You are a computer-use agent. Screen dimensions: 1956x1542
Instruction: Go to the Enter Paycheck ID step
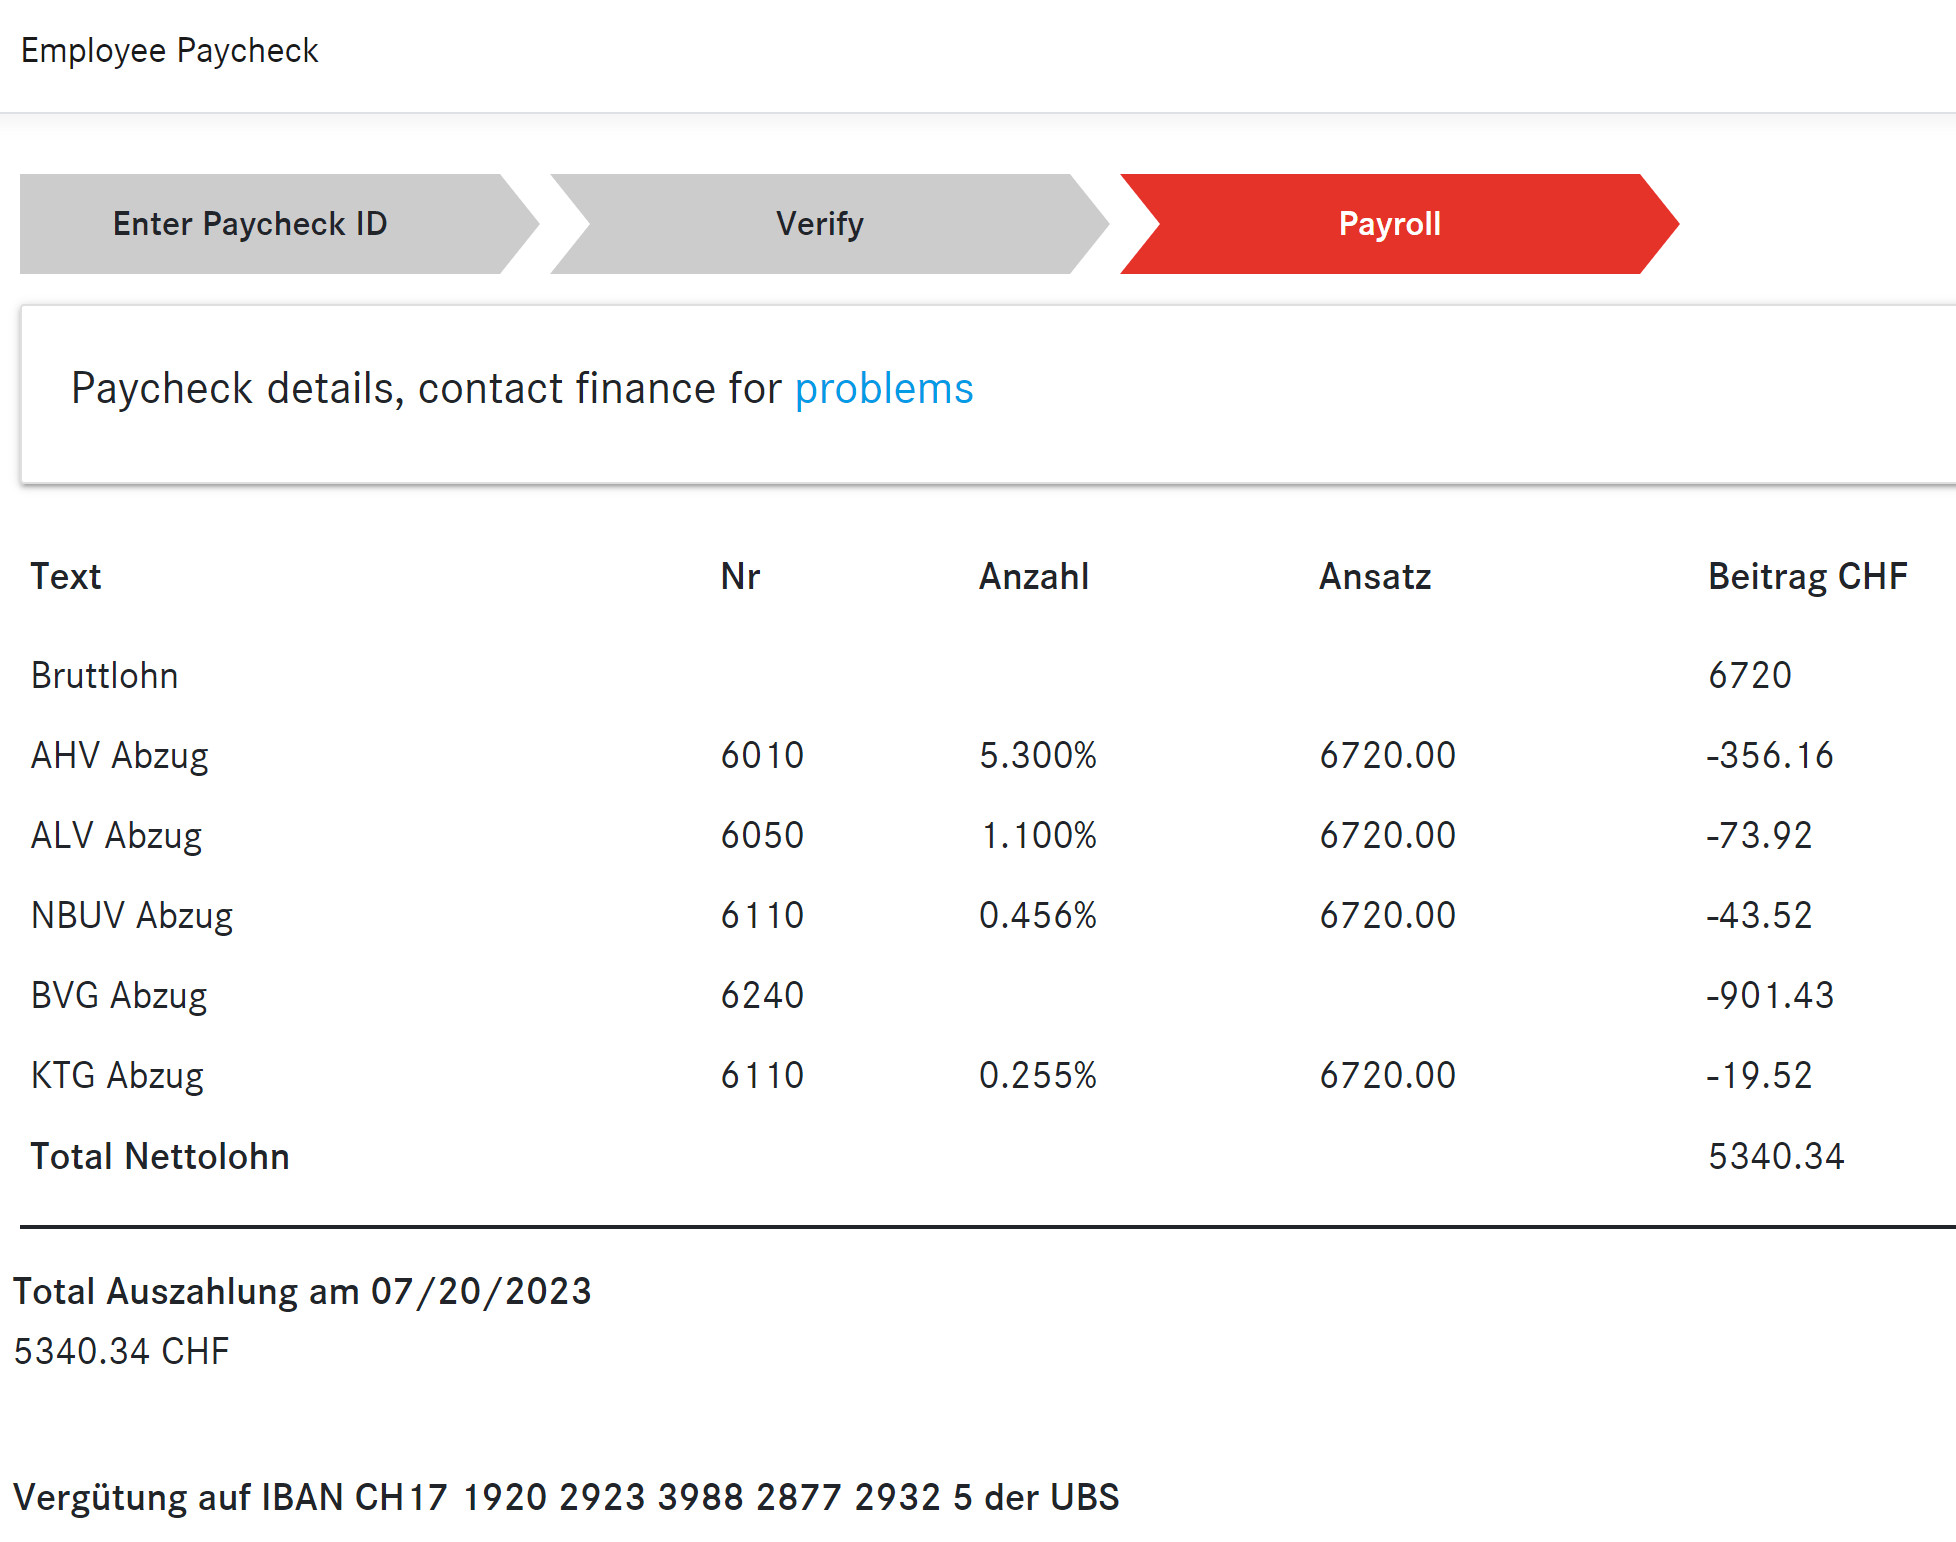click(x=250, y=224)
